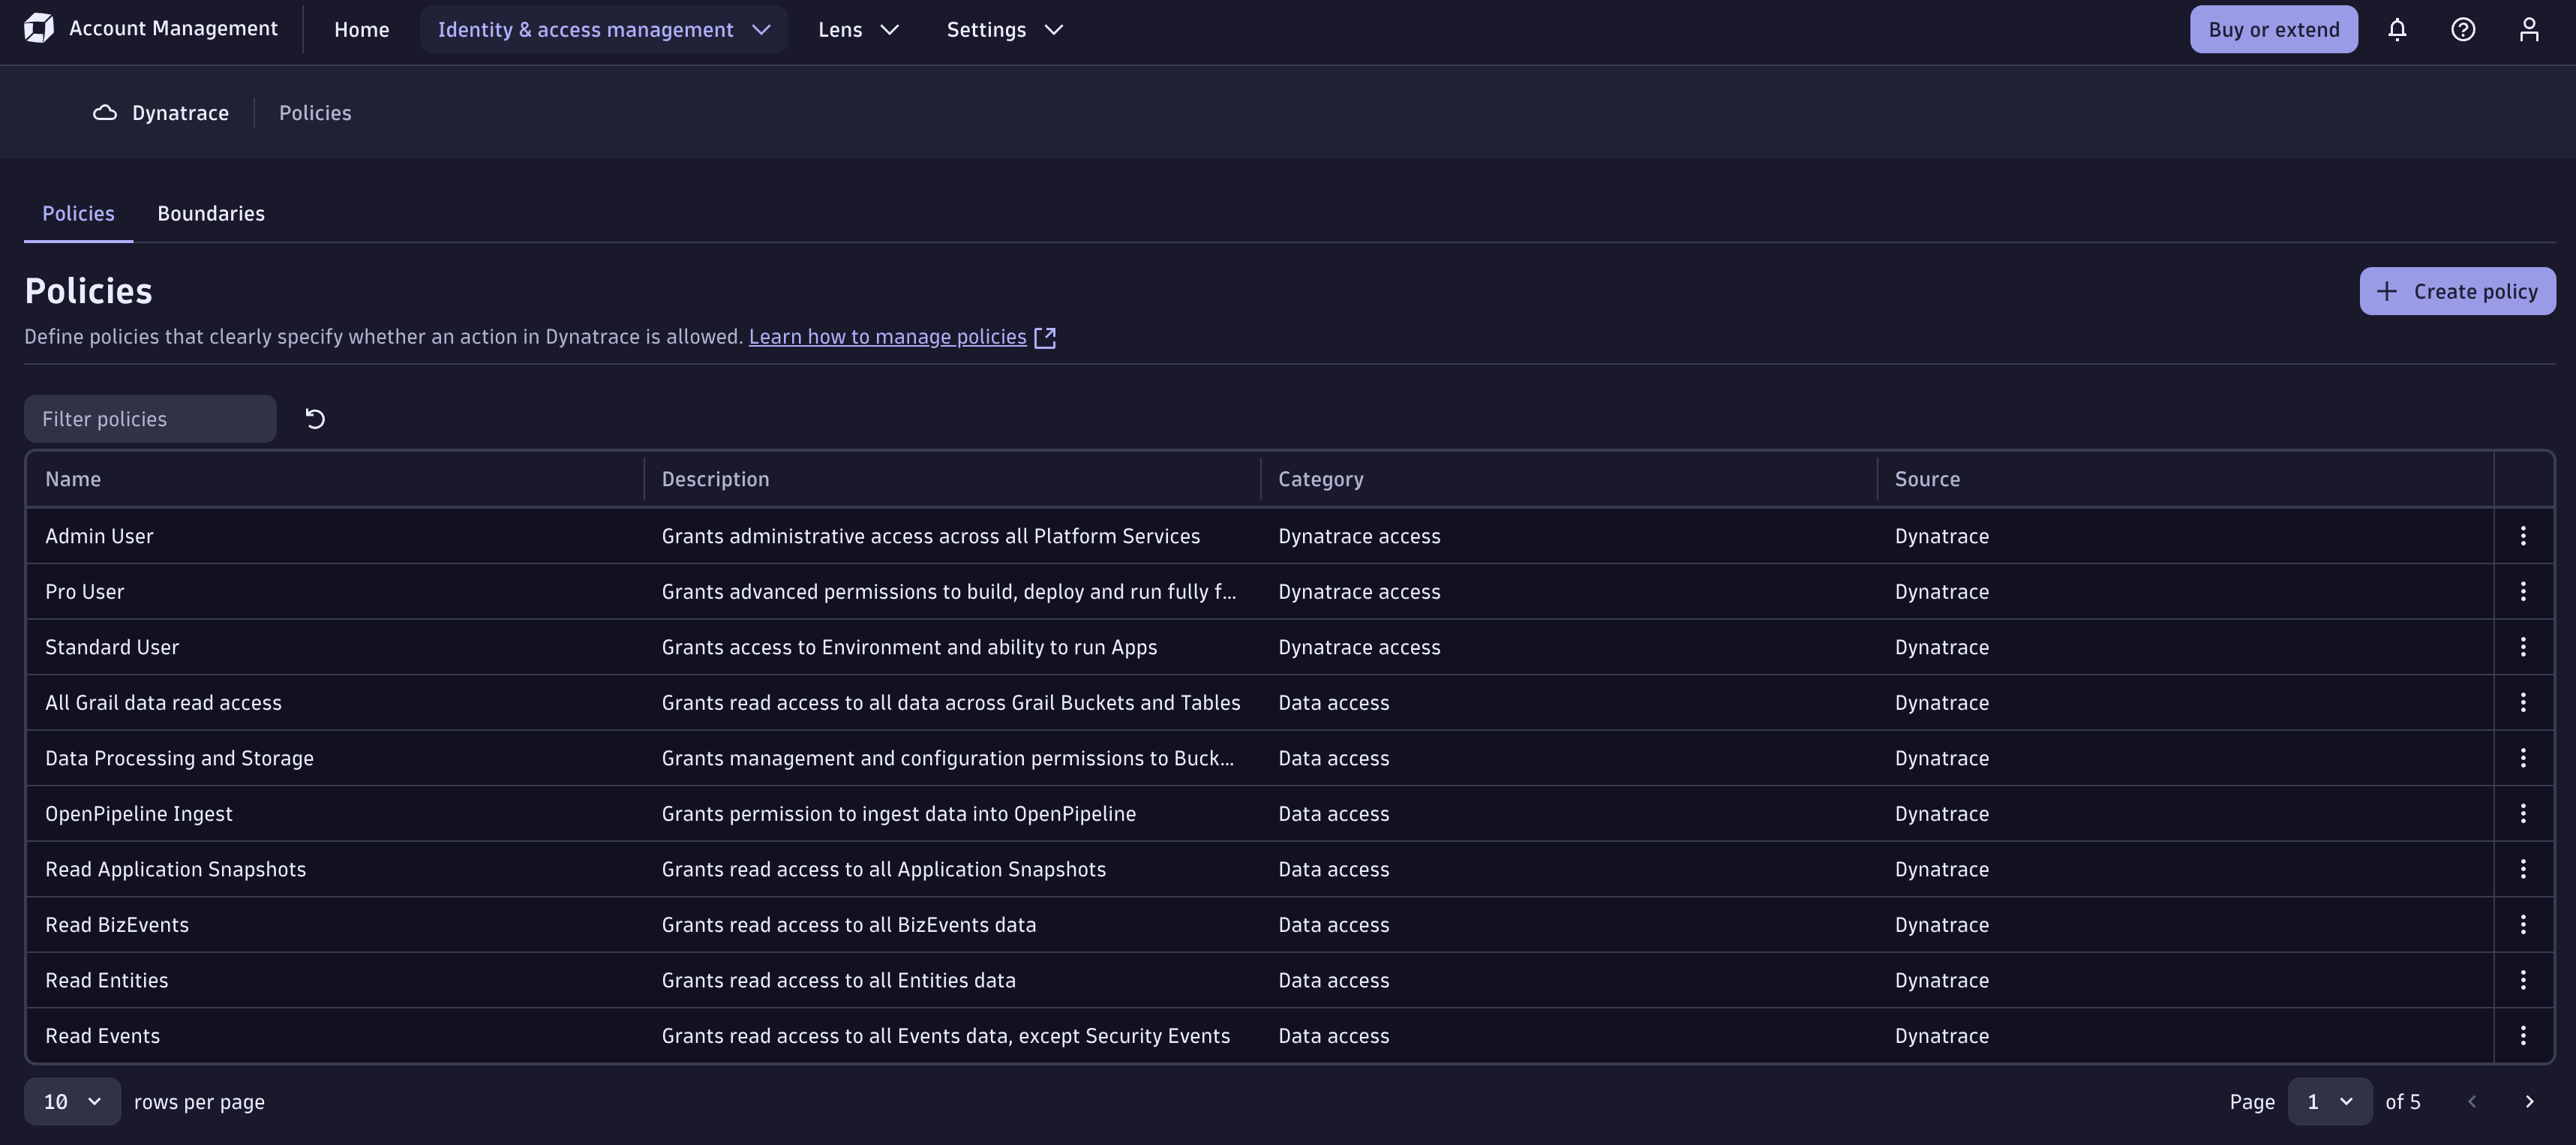Open actions menu for Read Entities row
The width and height of the screenshot is (2576, 1145).
(x=2523, y=980)
